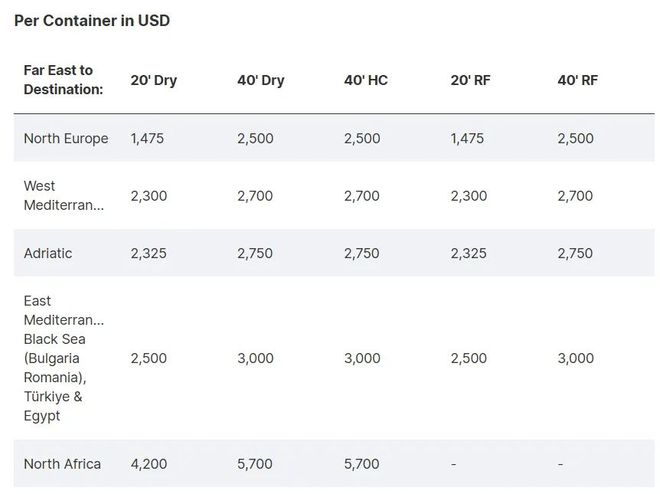Viewport: 660px width, 494px height.
Task: Click the 20' Dry column header
Action: coord(153,80)
